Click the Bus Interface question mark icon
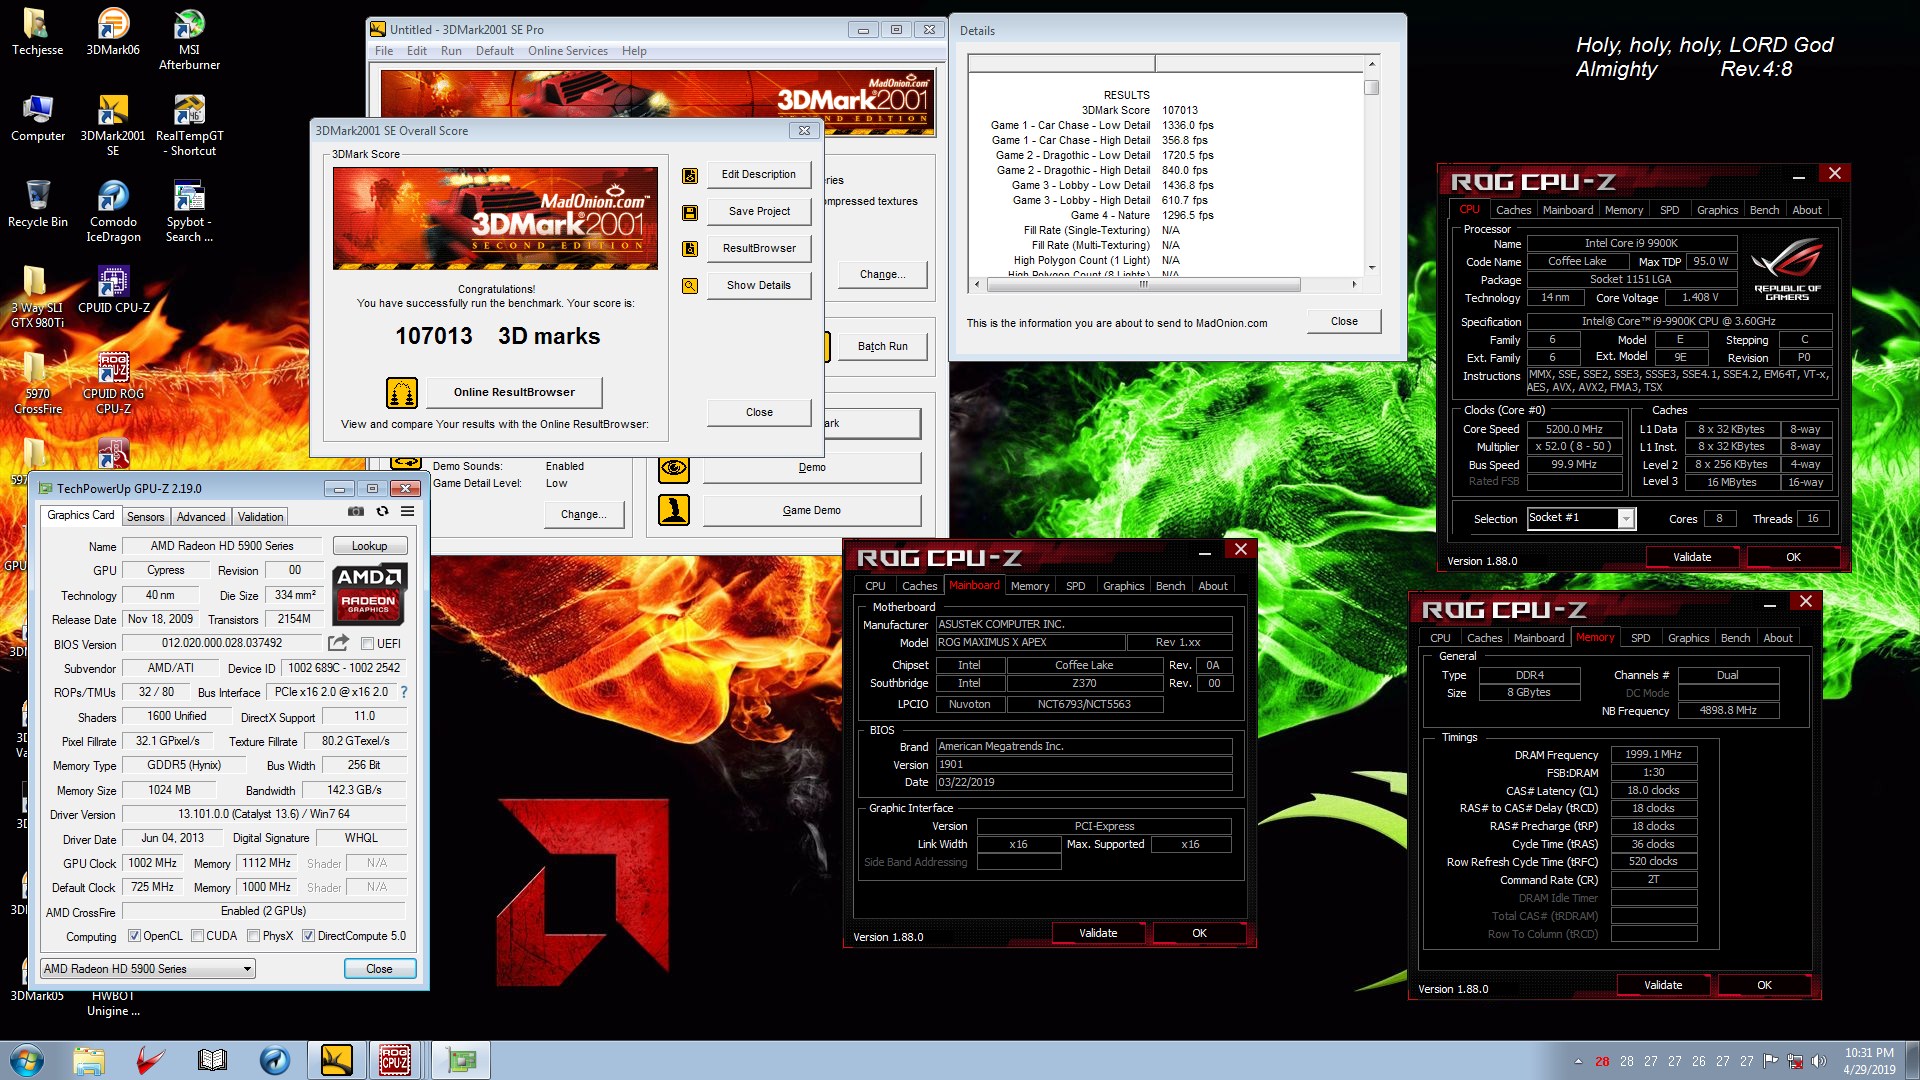The image size is (1920, 1080). (x=404, y=692)
